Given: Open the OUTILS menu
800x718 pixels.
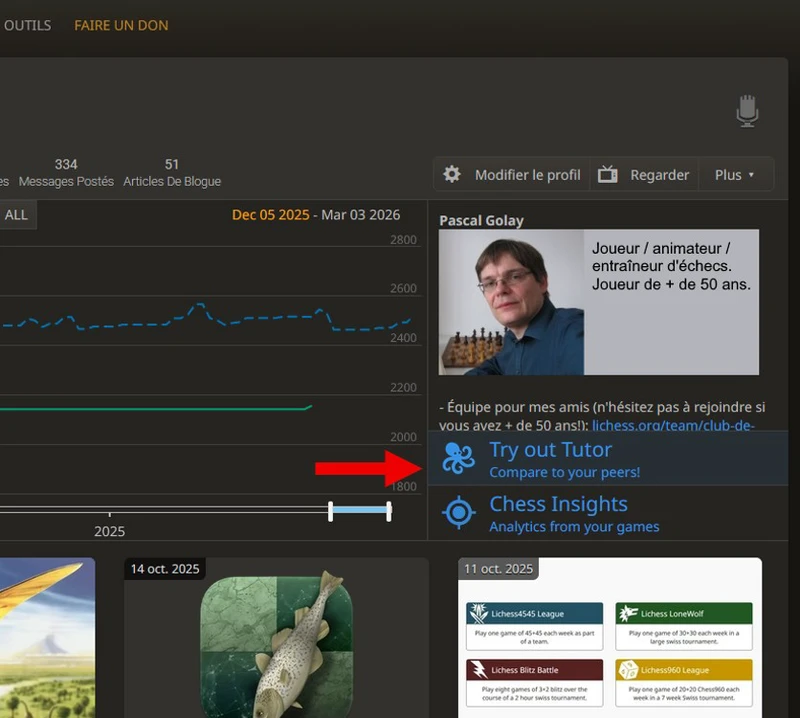Looking at the screenshot, I should click(x=27, y=25).
